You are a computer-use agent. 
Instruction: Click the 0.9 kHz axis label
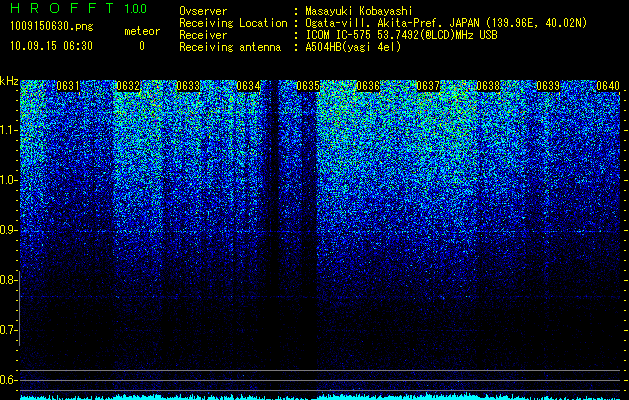(x=7, y=230)
